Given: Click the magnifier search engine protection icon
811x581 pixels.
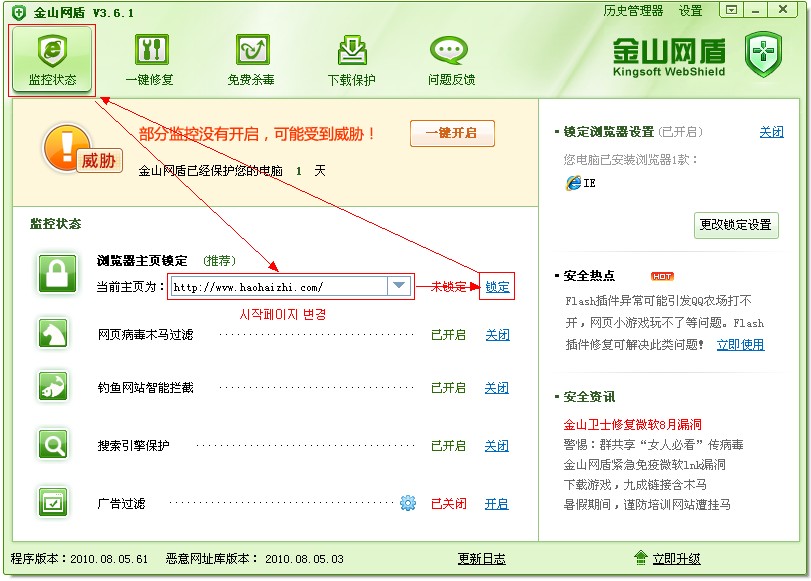Looking at the screenshot, I should coord(53,444).
